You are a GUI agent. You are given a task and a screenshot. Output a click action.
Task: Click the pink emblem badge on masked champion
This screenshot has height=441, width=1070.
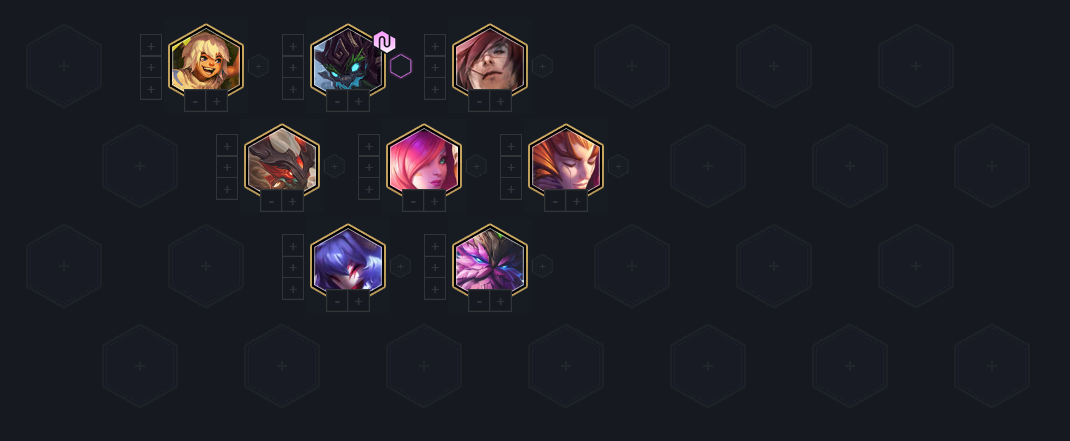point(385,42)
